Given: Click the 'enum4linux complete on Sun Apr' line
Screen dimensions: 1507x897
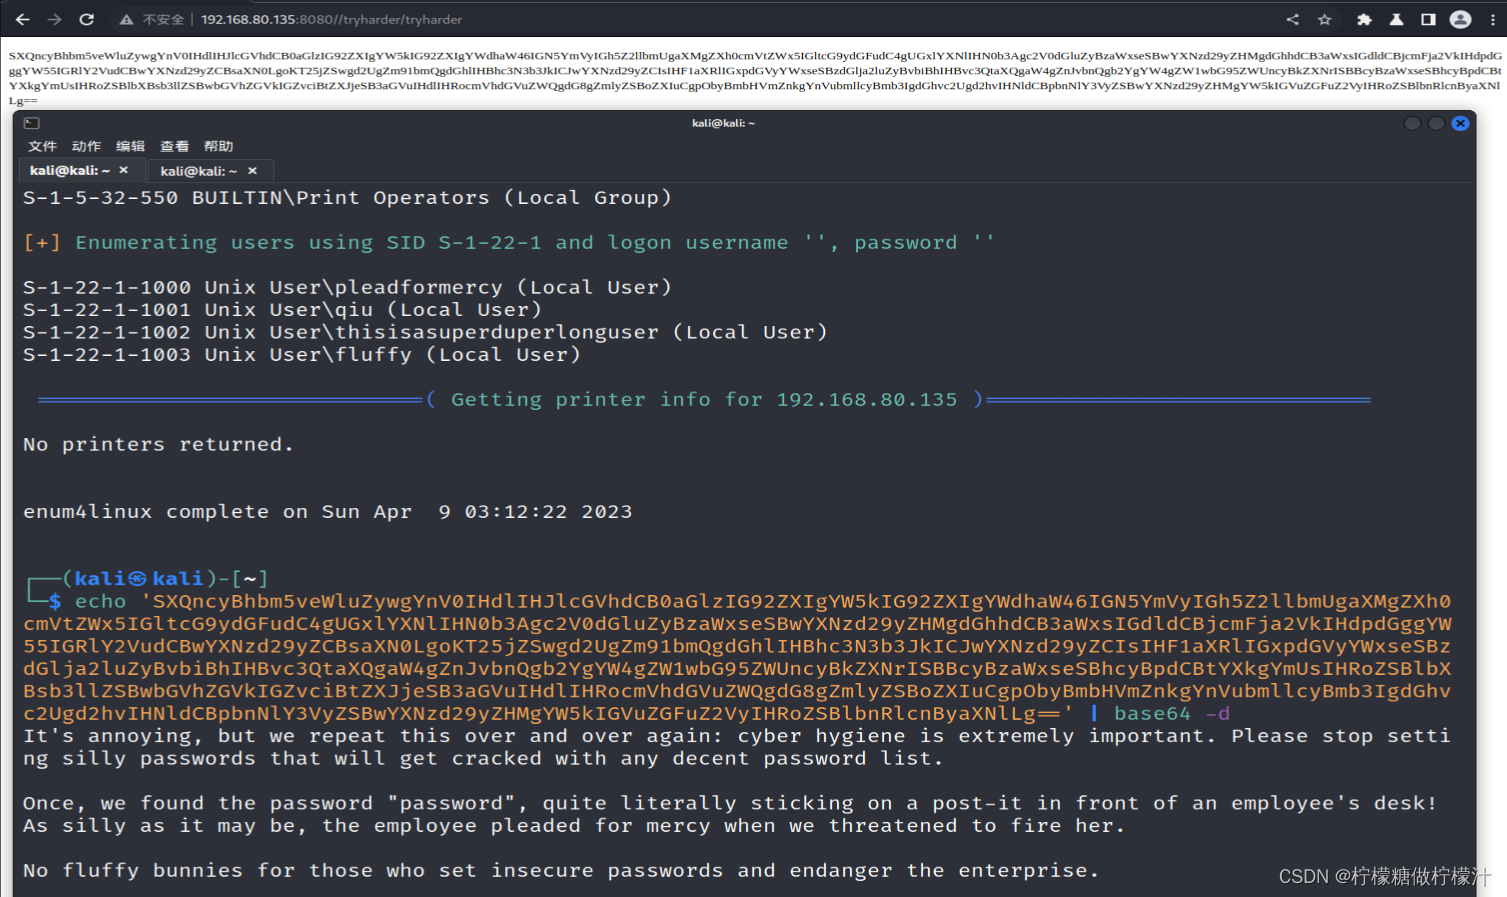Looking at the screenshot, I should click(328, 512).
